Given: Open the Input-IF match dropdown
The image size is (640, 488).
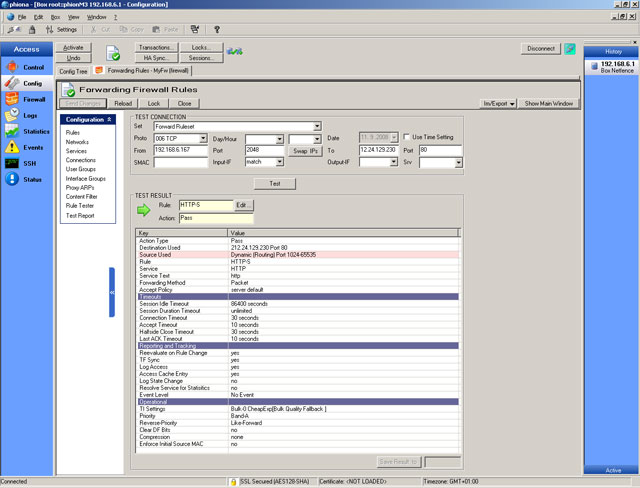Looking at the screenshot, I should pyautogui.click(x=282, y=161).
